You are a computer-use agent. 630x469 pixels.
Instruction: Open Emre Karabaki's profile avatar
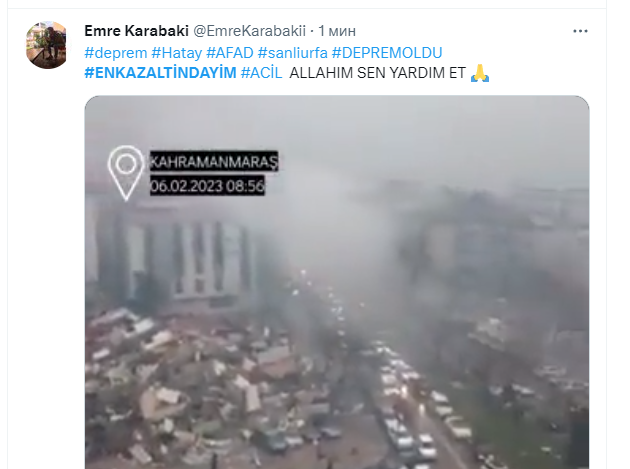coord(47,45)
